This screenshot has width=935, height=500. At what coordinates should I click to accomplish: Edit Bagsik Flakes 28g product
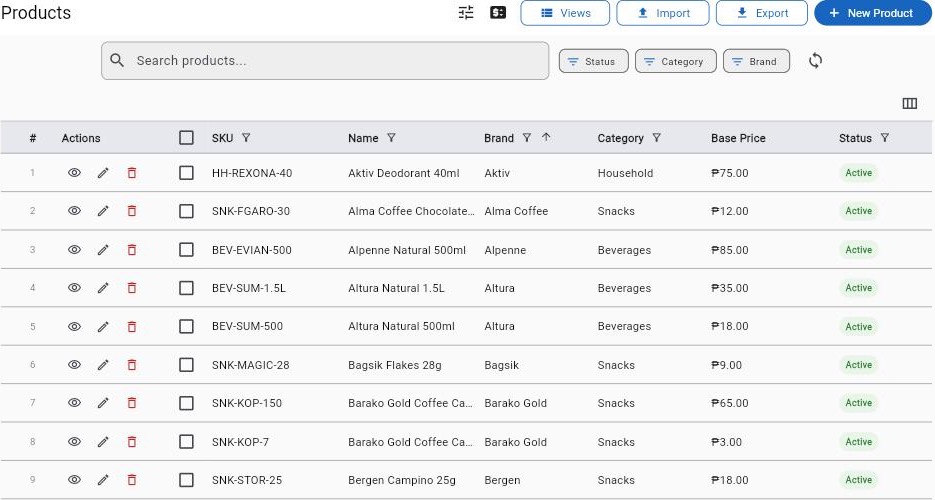pos(103,365)
